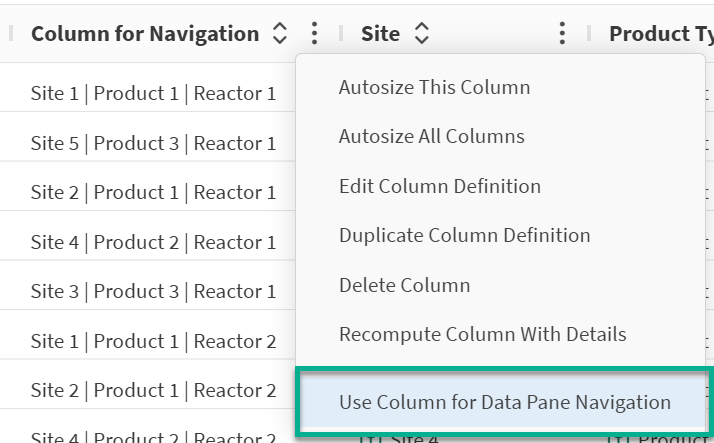Image resolution: width=714 pixels, height=443 pixels.
Task: Click the Site column header label
Action: [380, 34]
